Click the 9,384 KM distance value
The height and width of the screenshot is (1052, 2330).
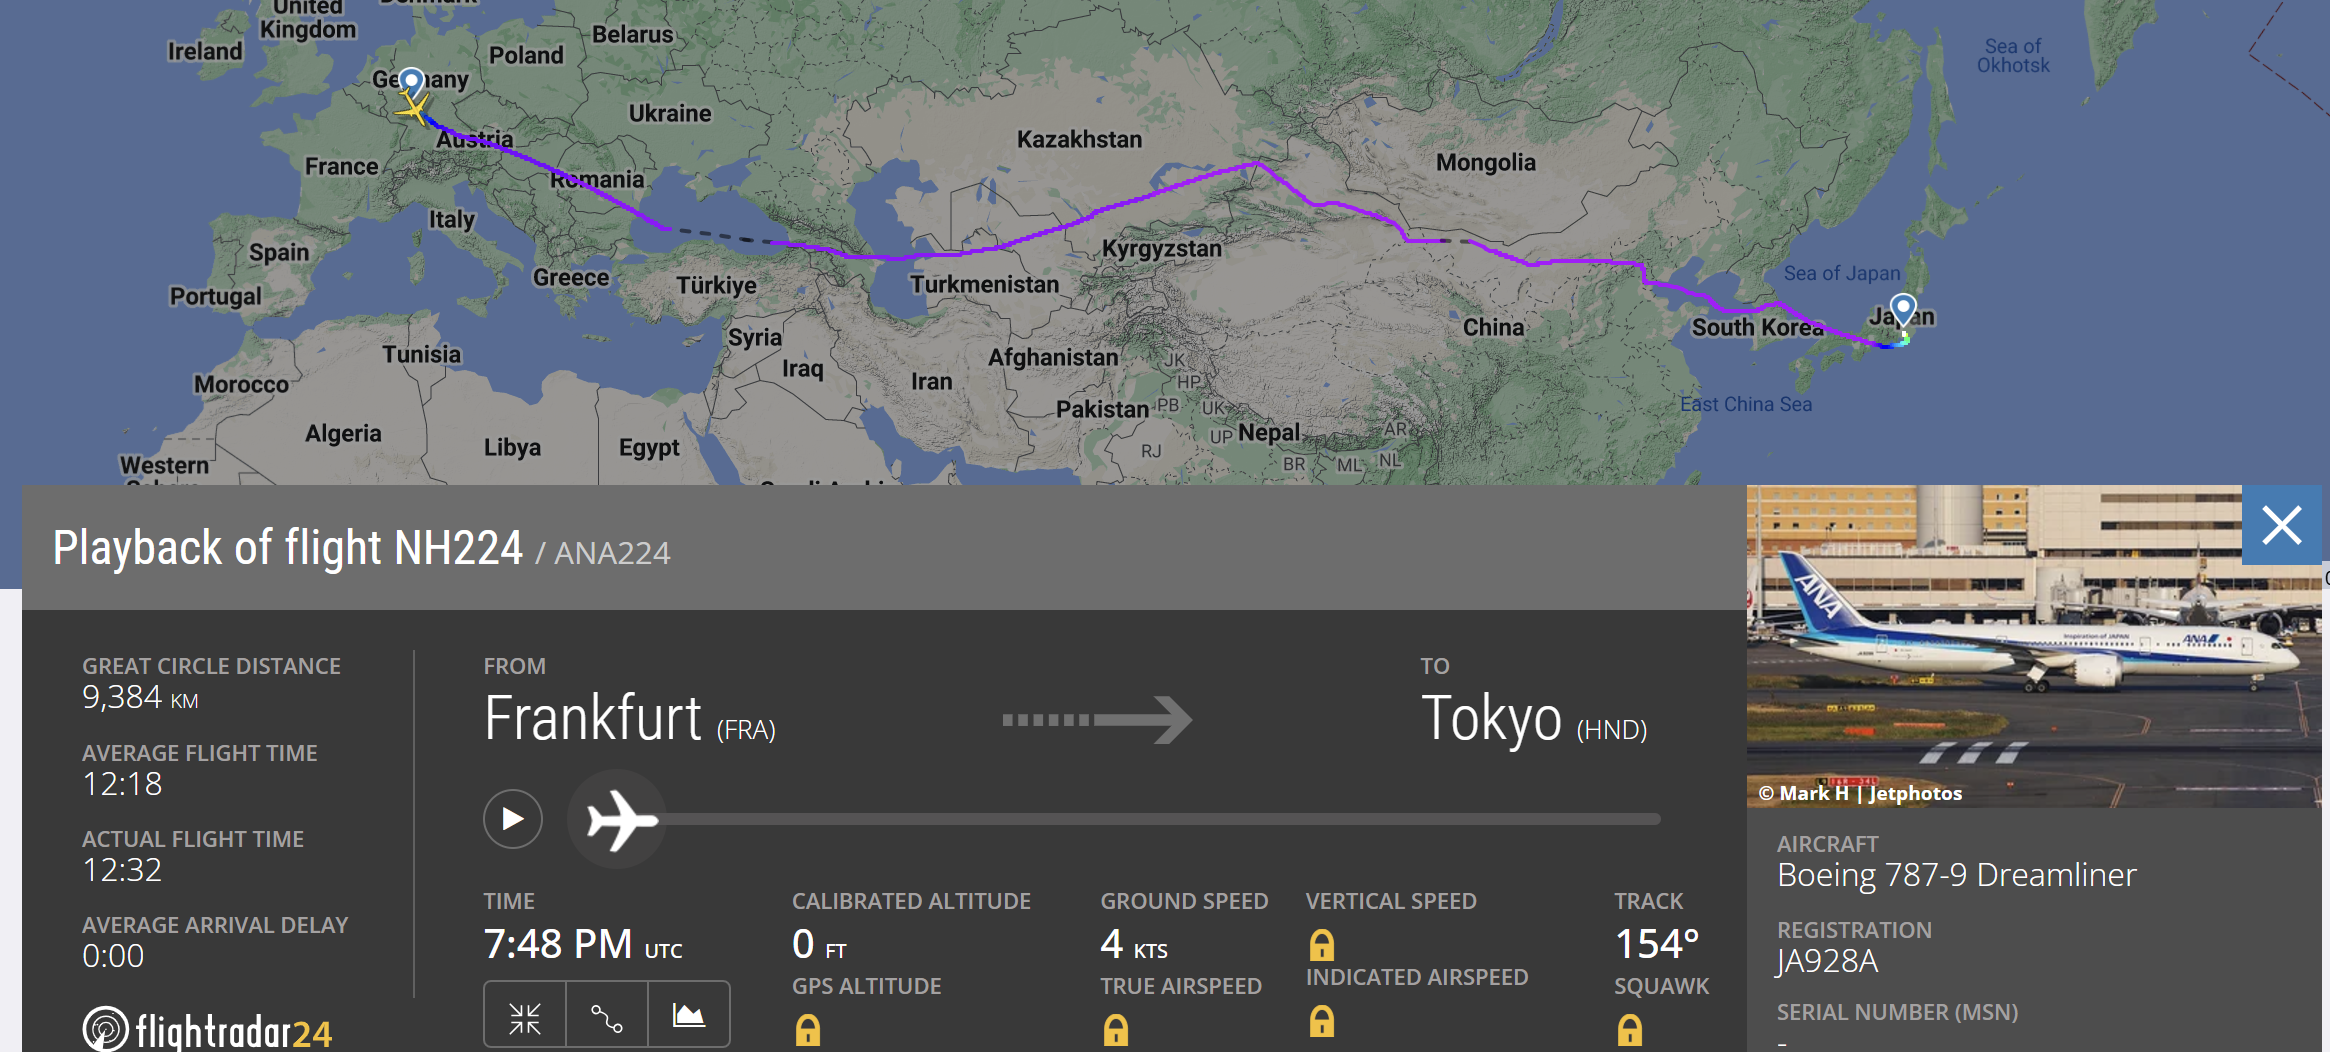pos(140,697)
